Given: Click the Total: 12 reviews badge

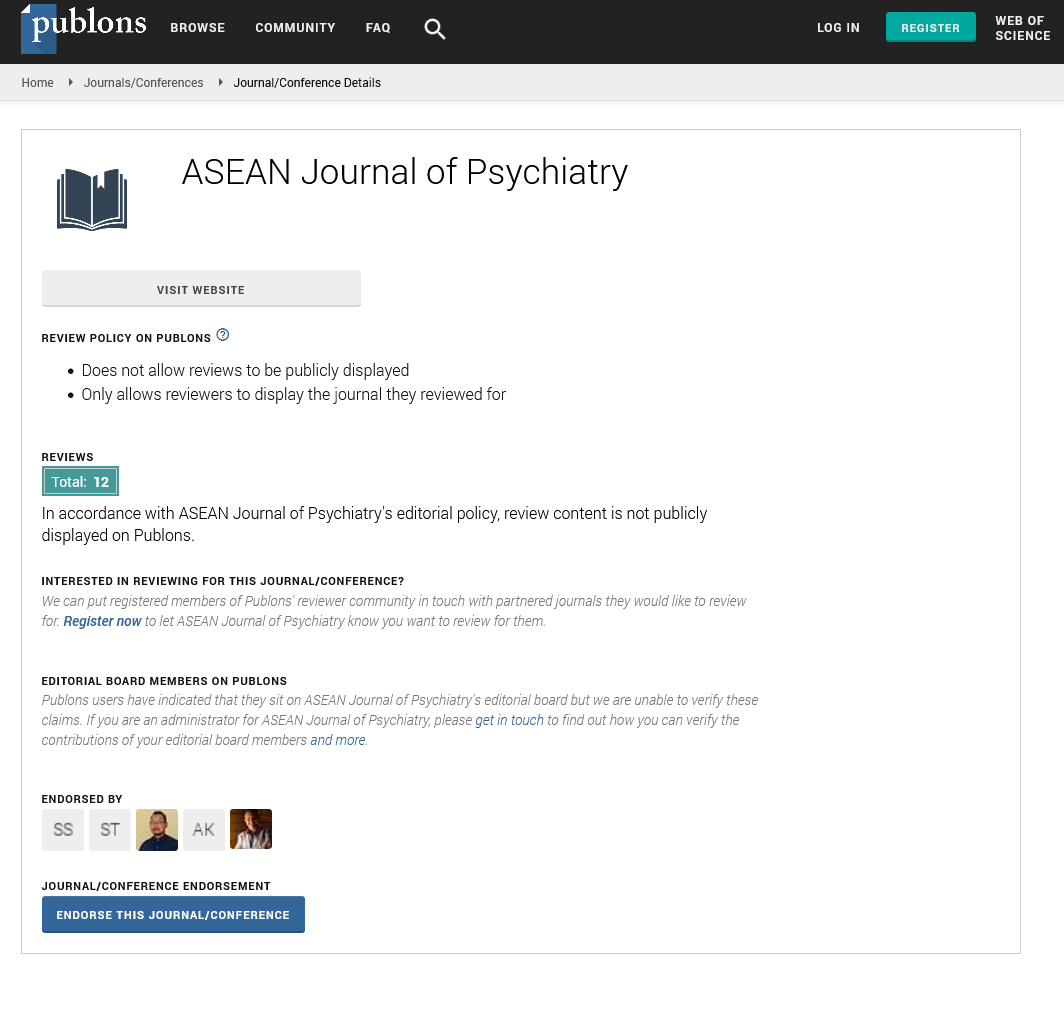Looking at the screenshot, I should [x=80, y=482].
